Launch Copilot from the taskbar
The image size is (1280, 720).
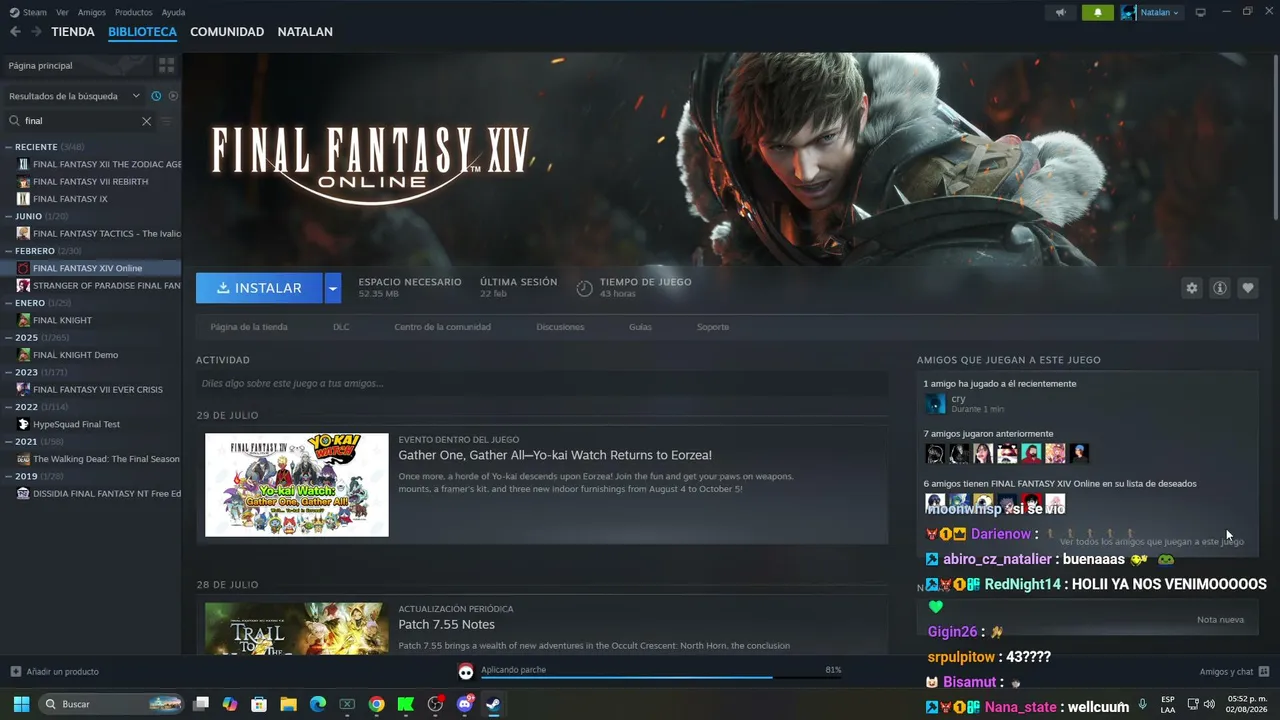tap(230, 704)
